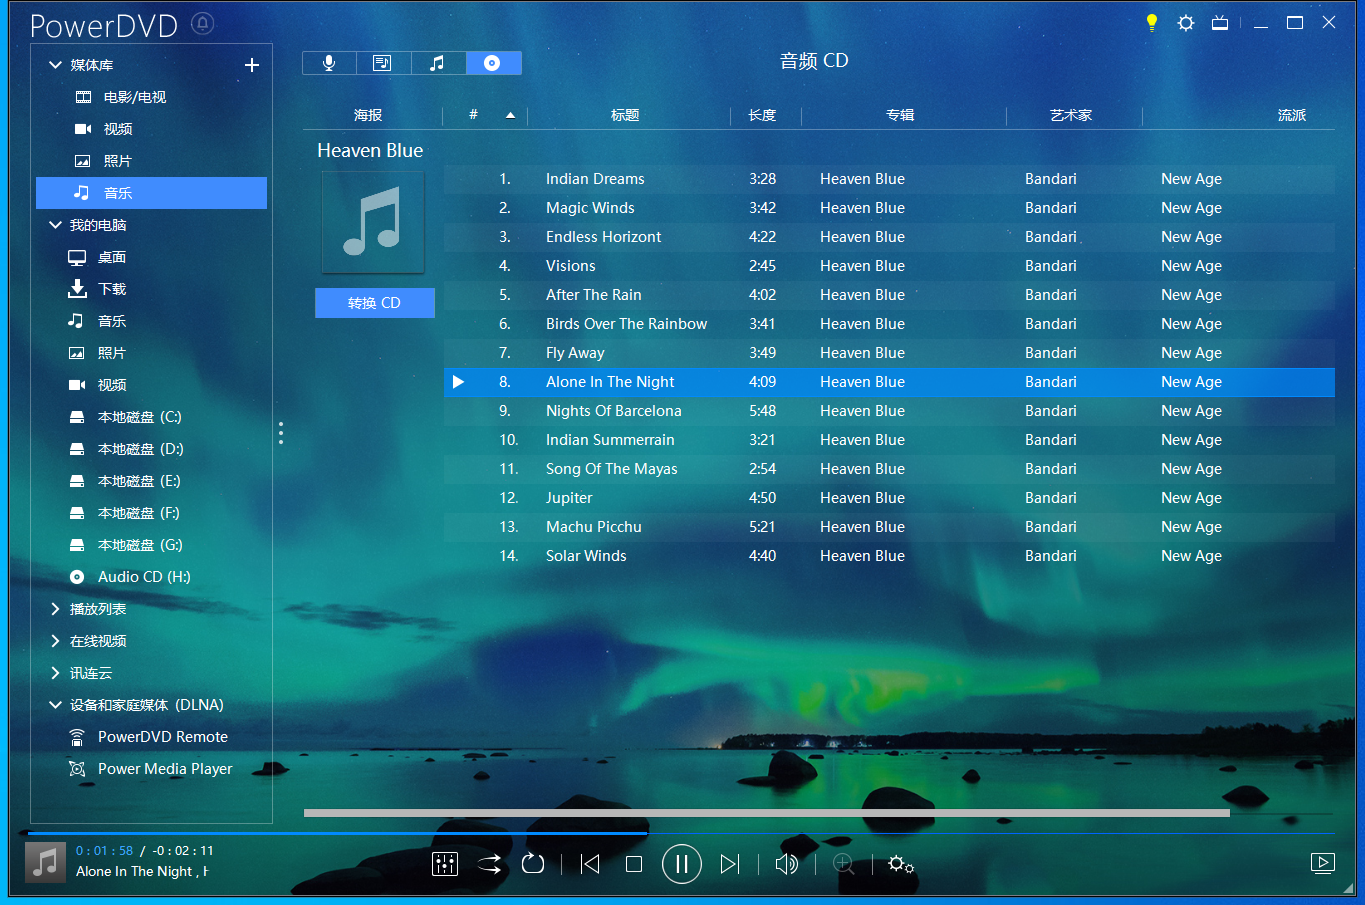Open Audio CD (H:) drive
Viewport: 1365px width, 905px height.
151,577
